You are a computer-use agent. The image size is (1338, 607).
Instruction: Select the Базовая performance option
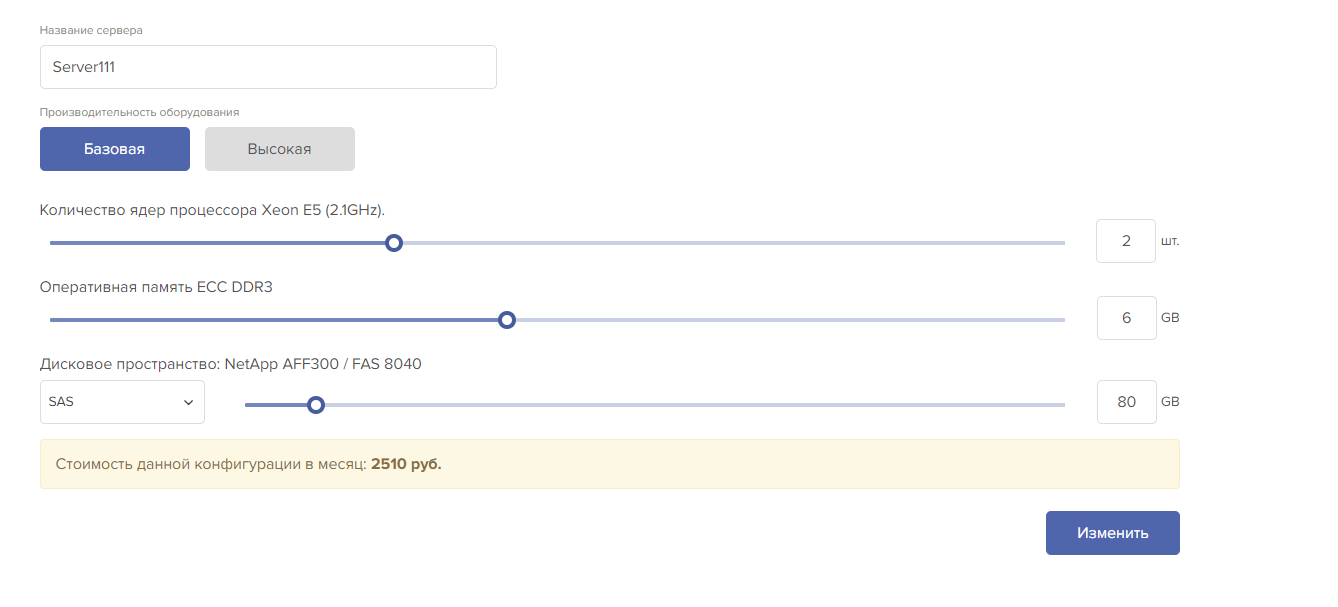pyautogui.click(x=115, y=149)
